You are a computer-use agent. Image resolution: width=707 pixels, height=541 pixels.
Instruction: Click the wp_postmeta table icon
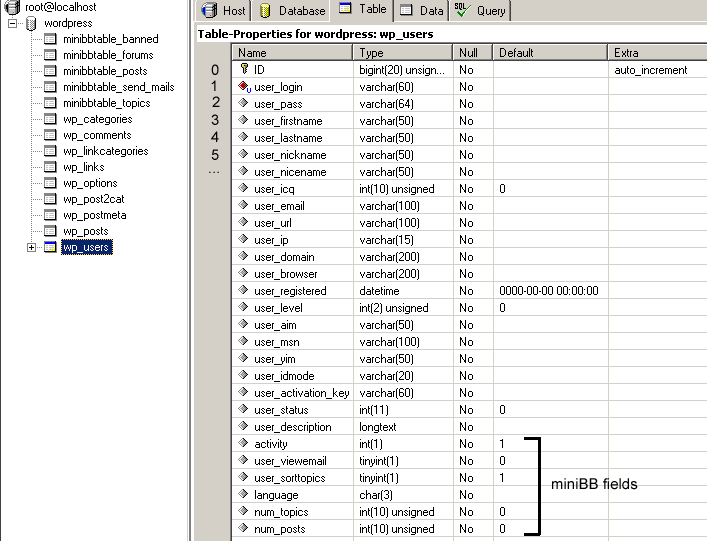[x=50, y=215]
